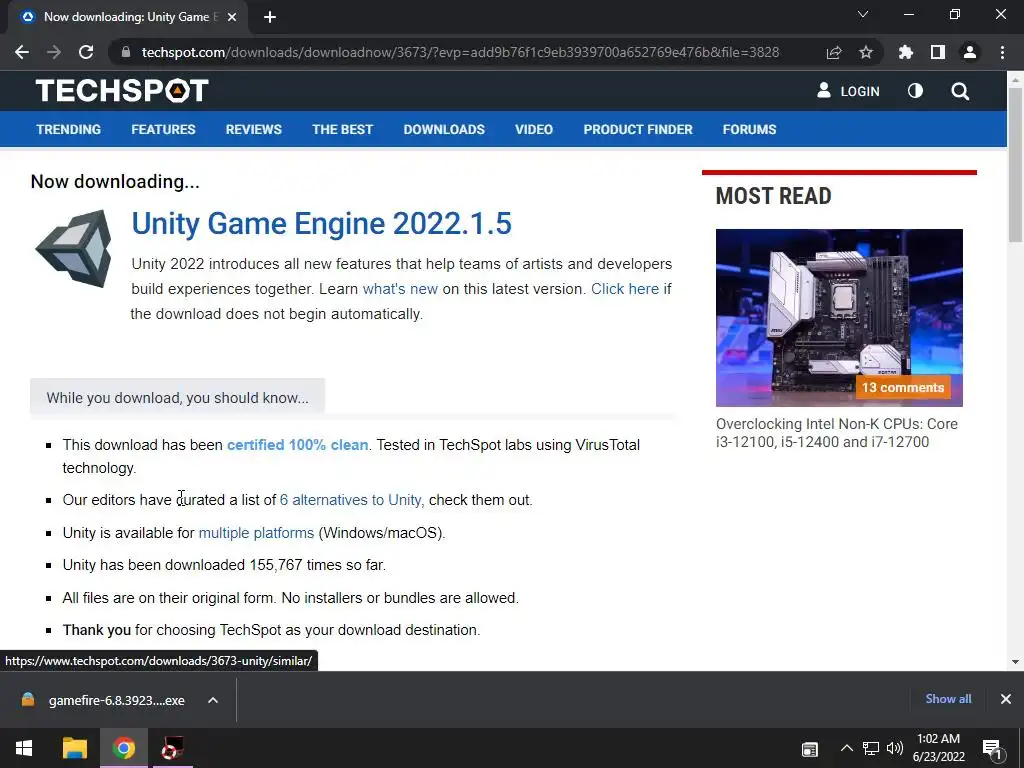Open the Chrome extensions puzzle icon

906,52
